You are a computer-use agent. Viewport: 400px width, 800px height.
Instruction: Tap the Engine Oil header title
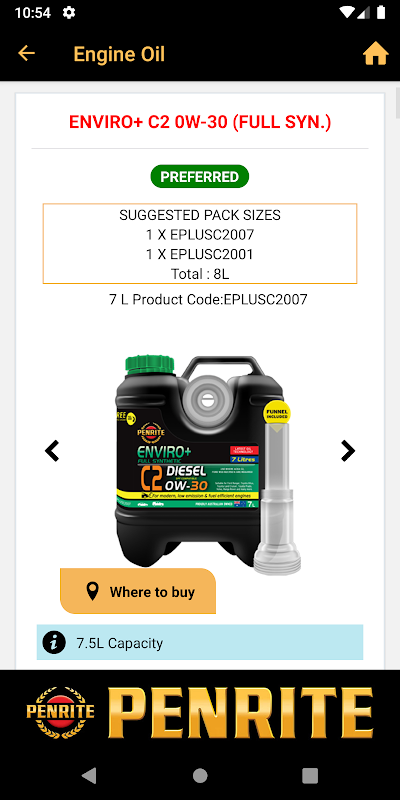coord(119,54)
